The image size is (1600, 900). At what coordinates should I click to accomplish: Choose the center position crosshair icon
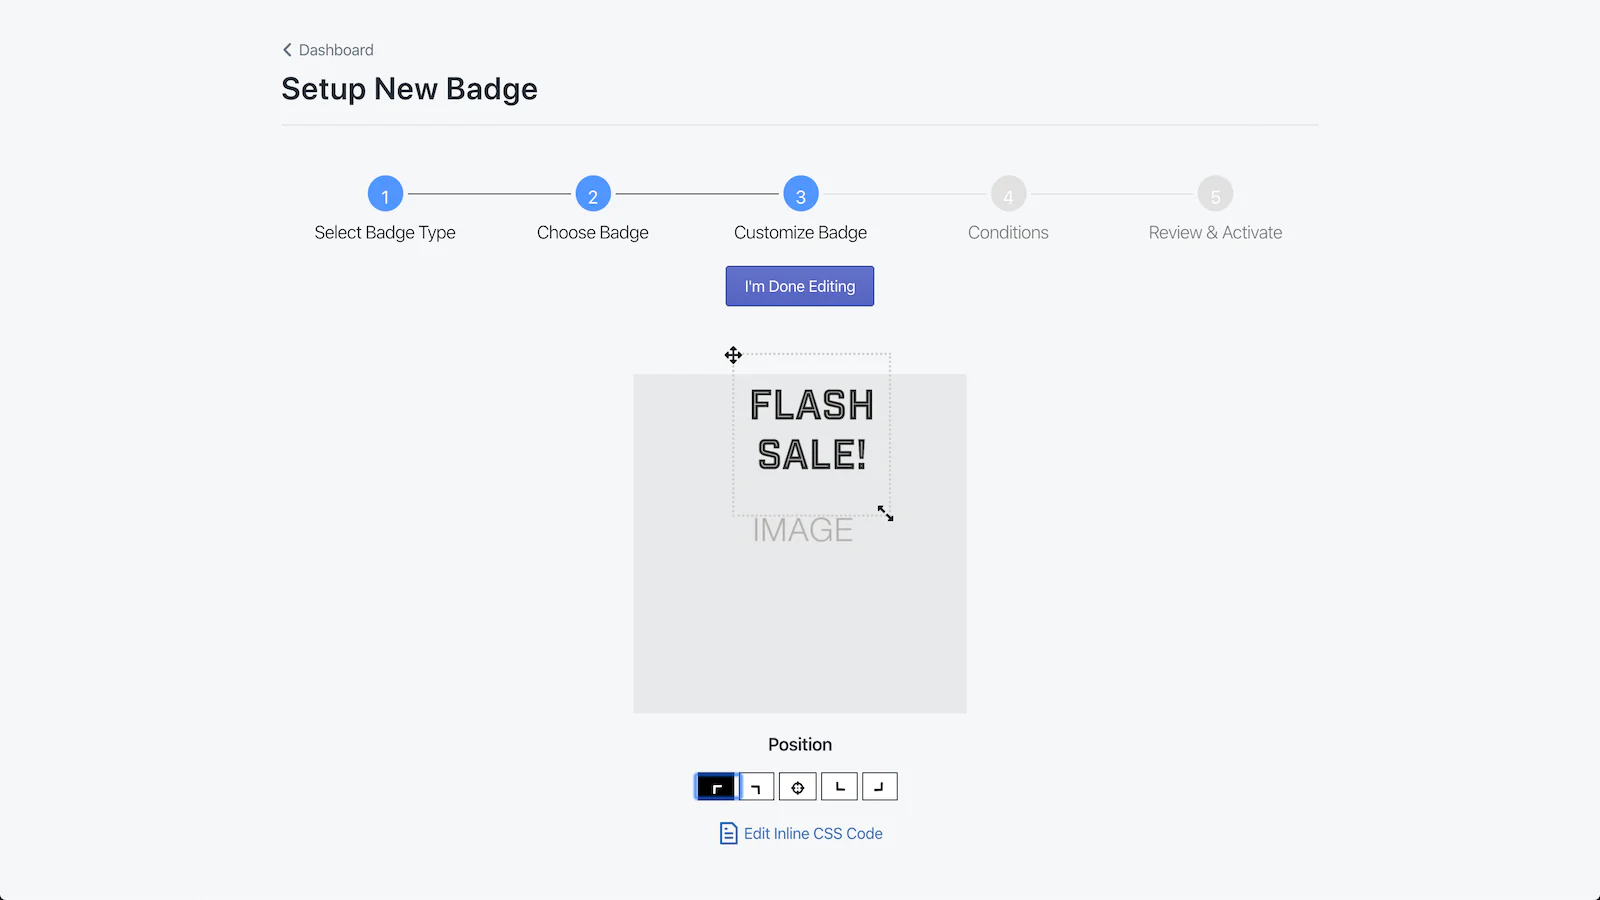[x=798, y=787]
